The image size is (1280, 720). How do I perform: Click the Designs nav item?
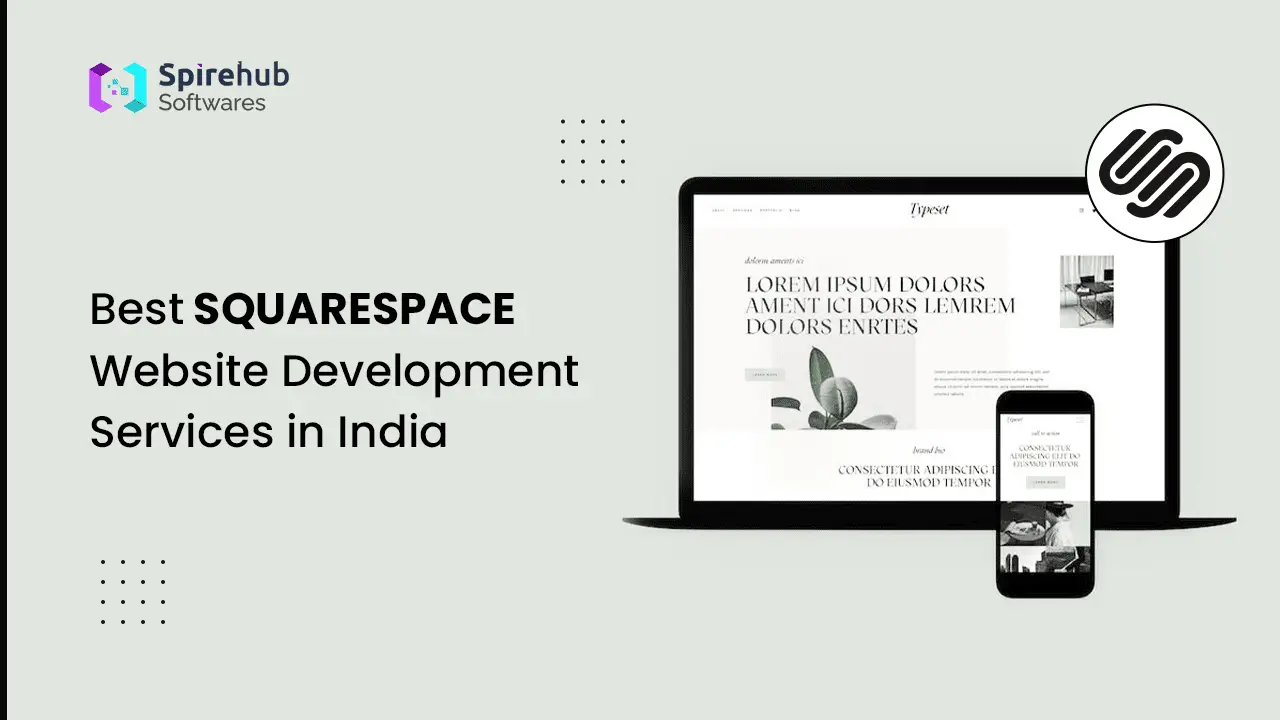(x=744, y=210)
